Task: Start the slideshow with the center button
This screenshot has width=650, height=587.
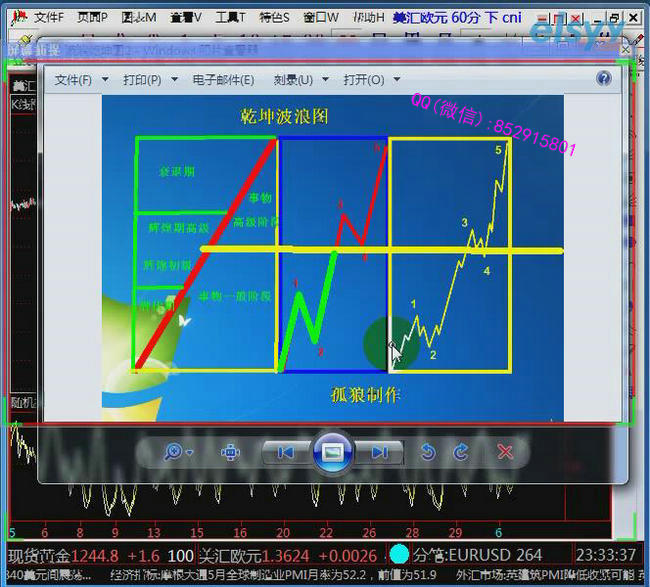Action: tap(332, 452)
